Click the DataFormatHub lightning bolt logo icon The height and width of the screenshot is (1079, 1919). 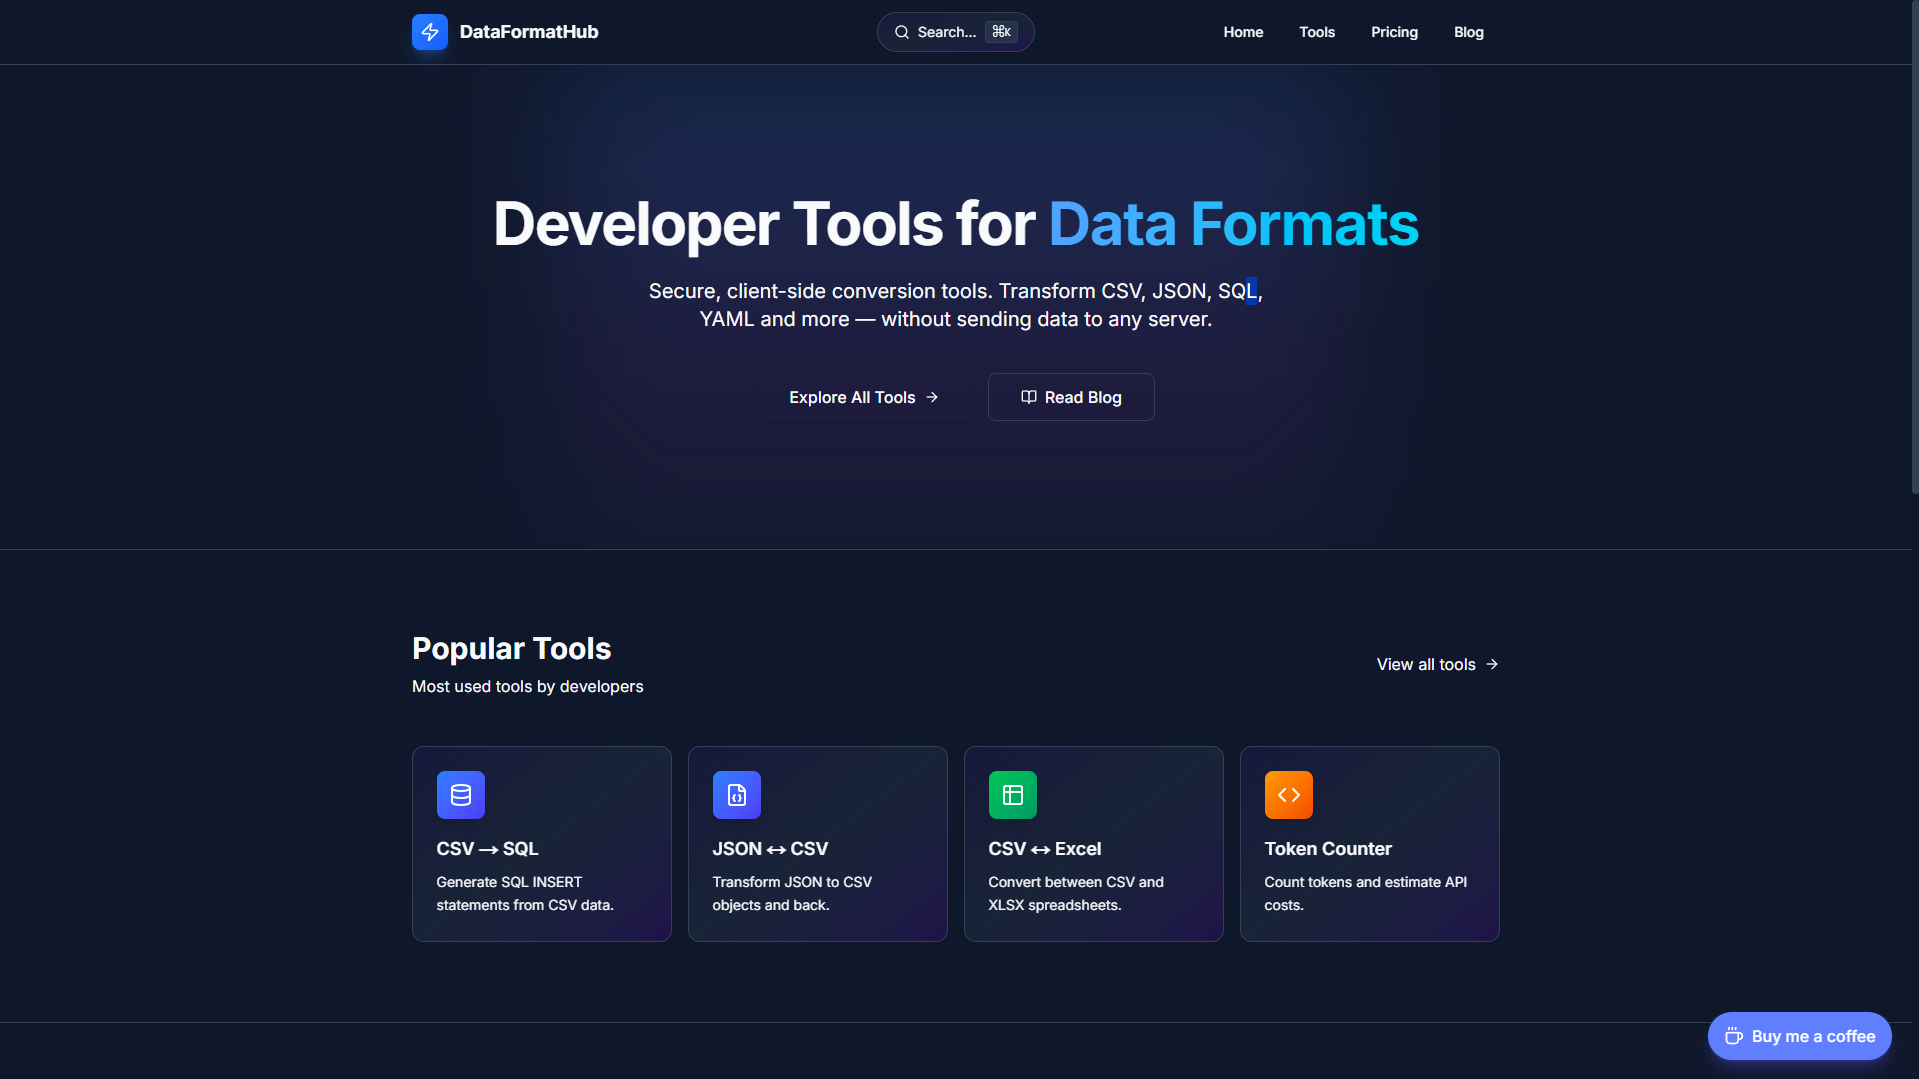(429, 31)
